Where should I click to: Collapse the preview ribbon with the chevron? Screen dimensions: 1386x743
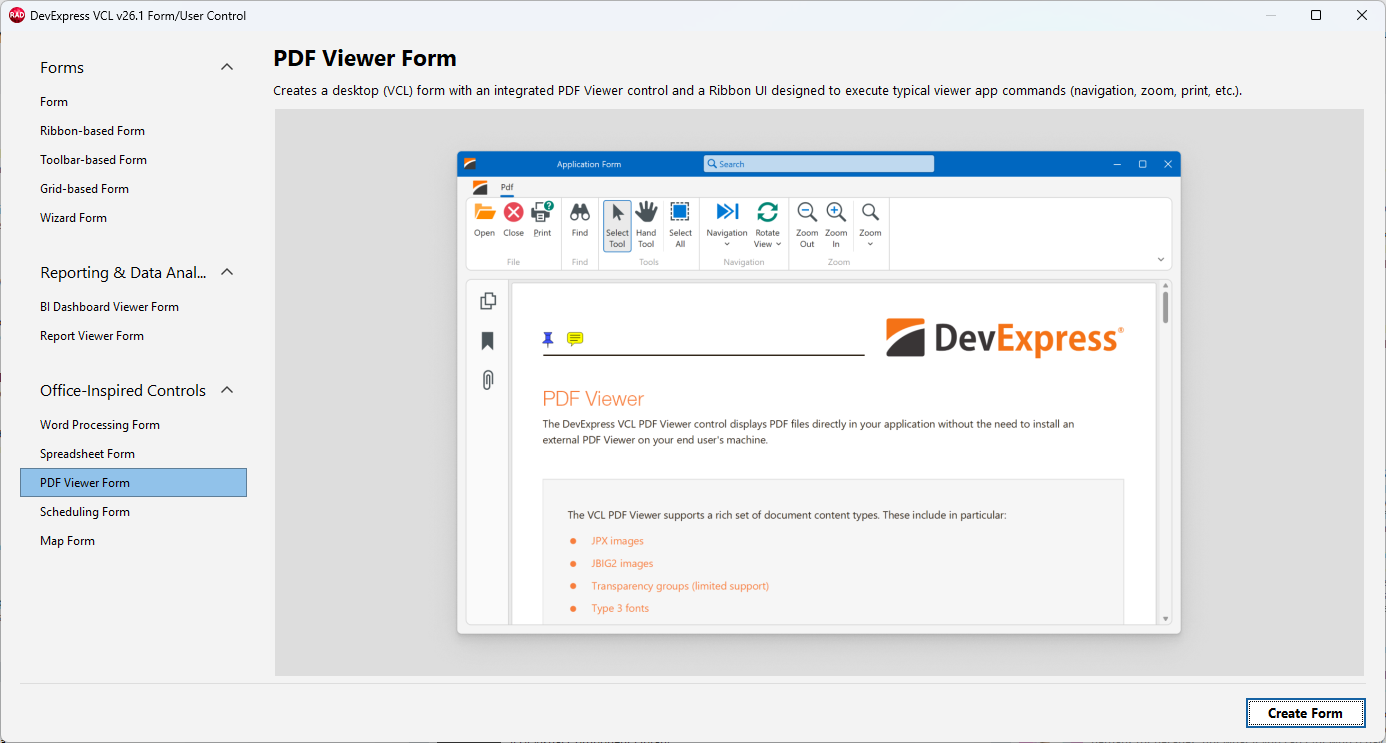click(x=1161, y=260)
